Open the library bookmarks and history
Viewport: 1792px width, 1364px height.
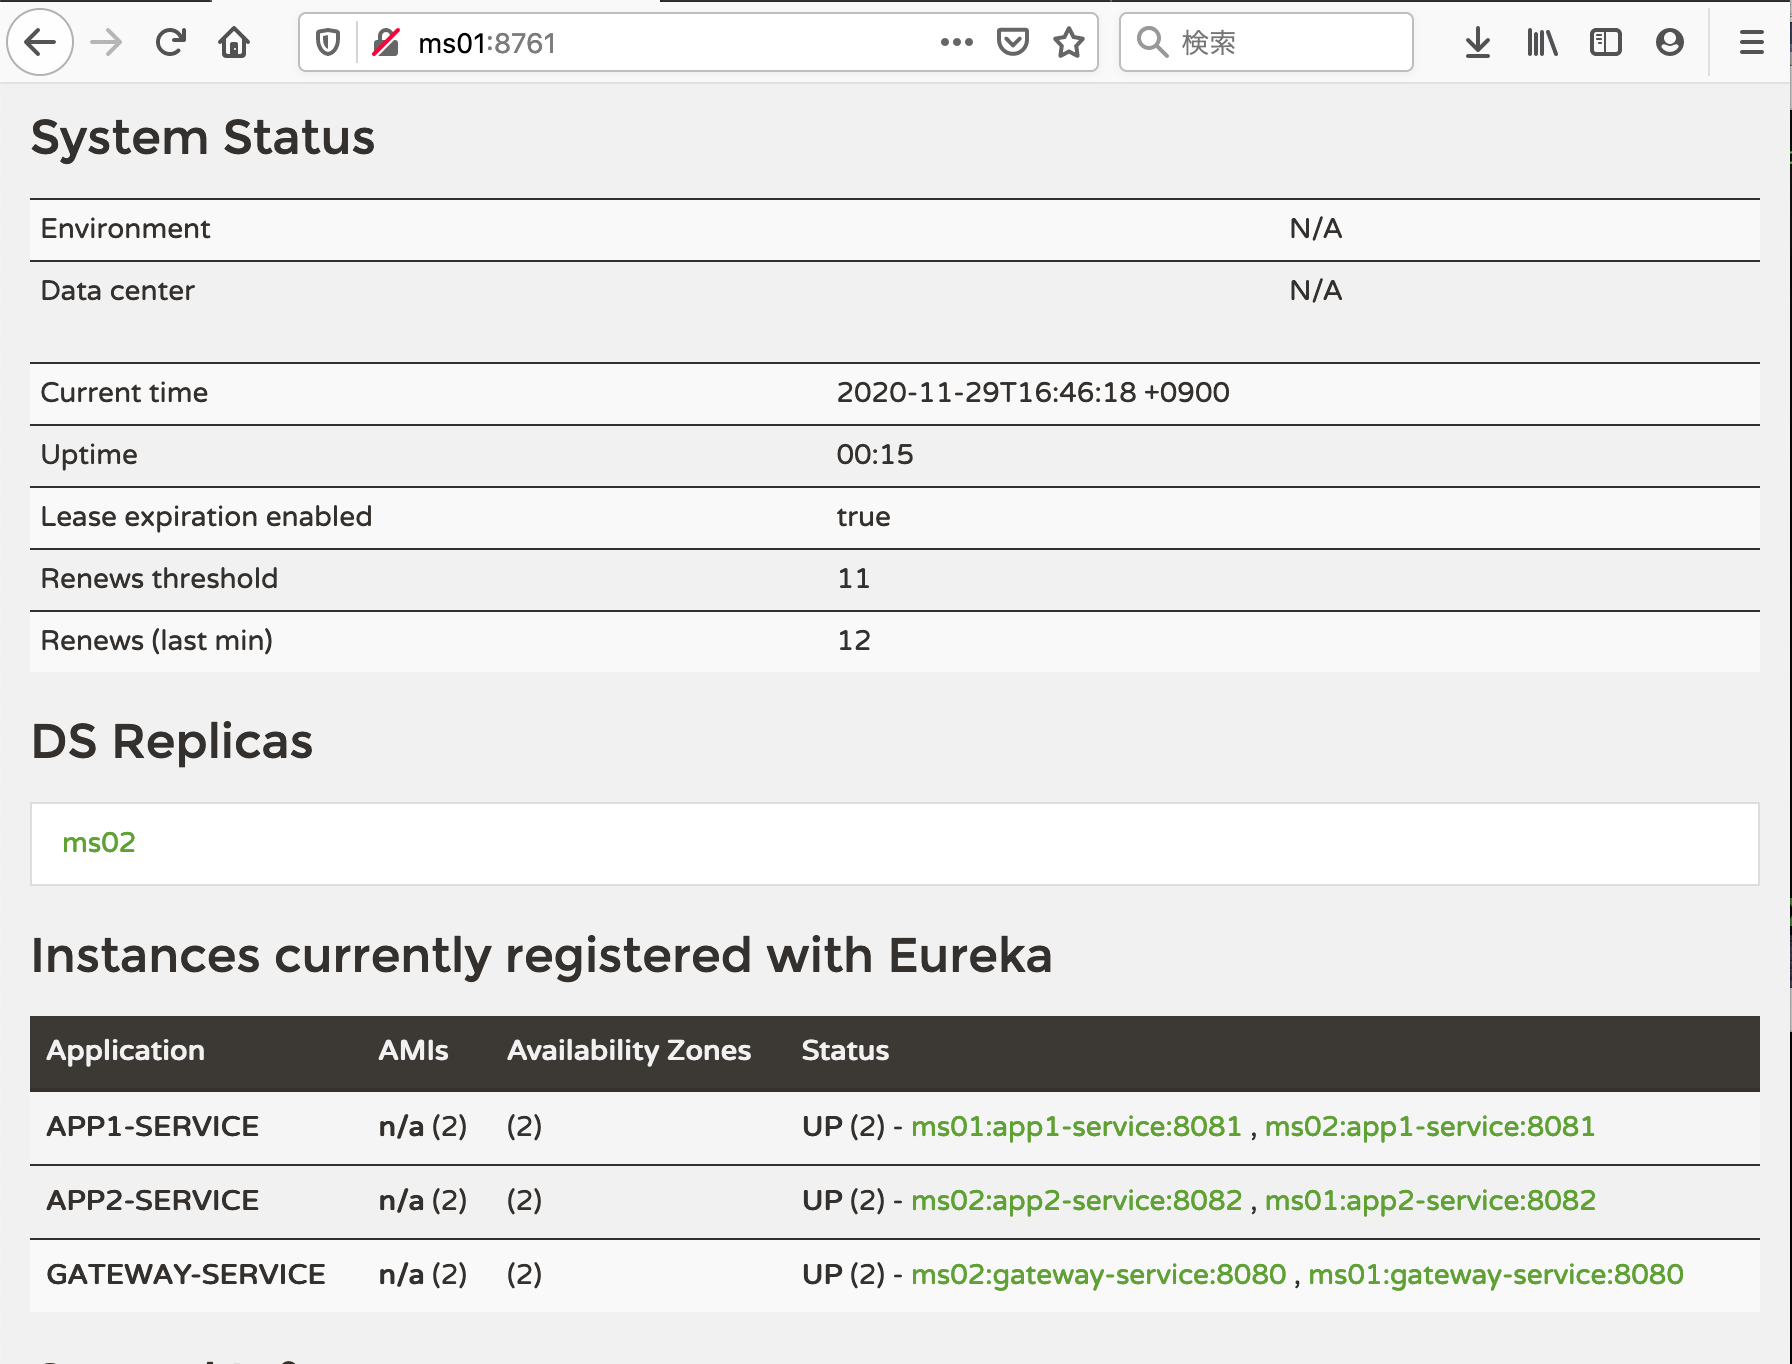click(x=1542, y=42)
